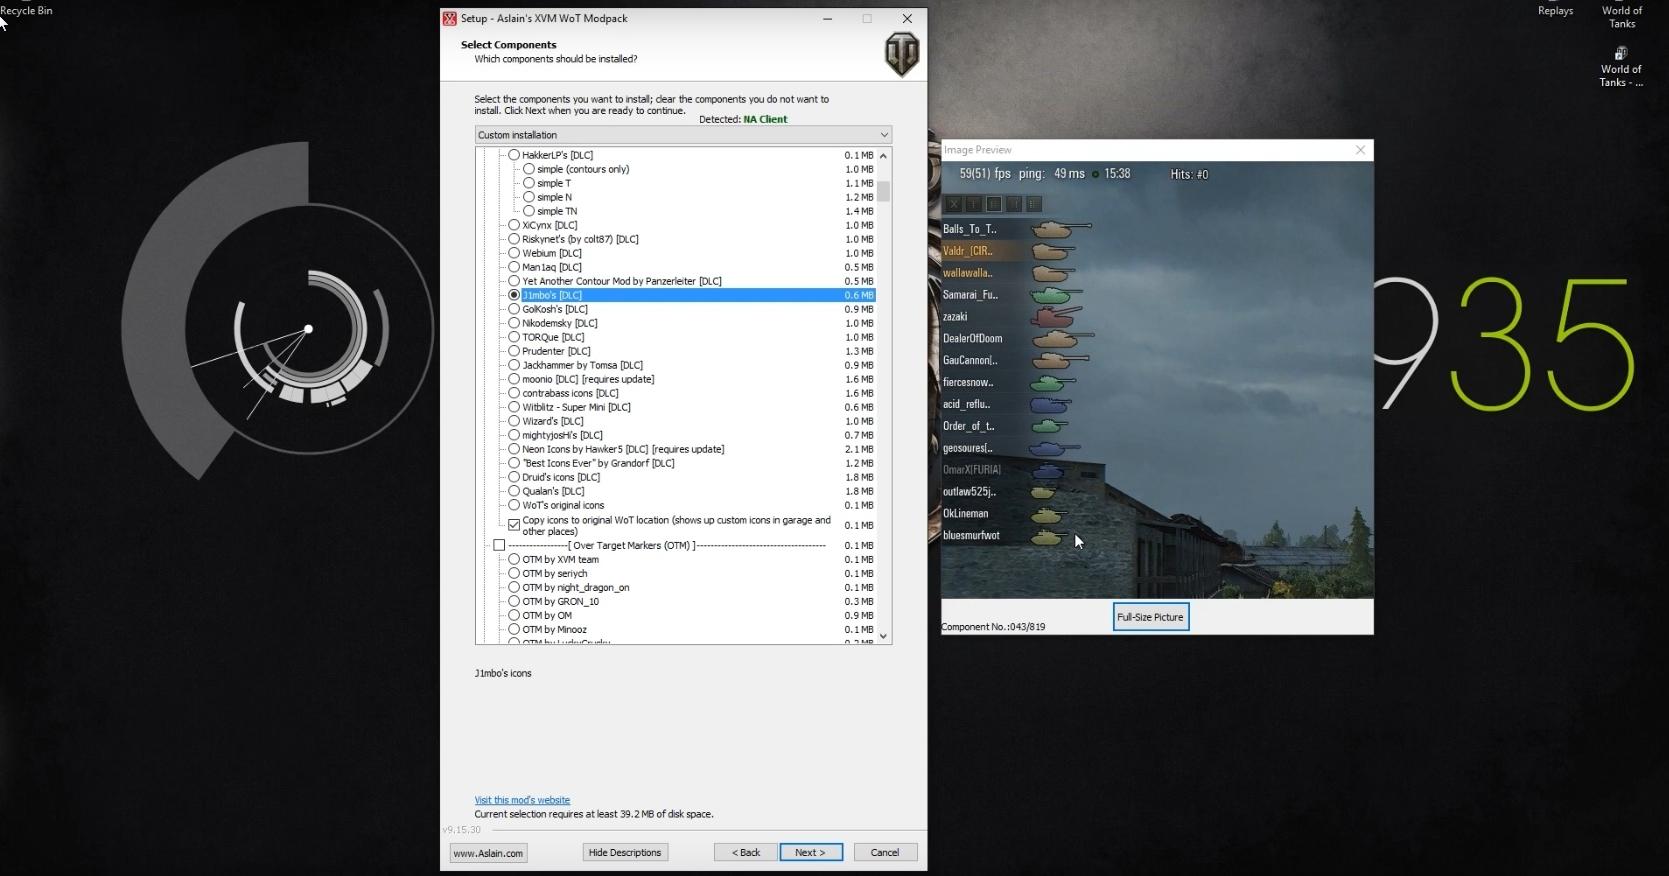Click Wizard's [DLC] entry
This screenshot has width=1669, height=876.
(552, 421)
